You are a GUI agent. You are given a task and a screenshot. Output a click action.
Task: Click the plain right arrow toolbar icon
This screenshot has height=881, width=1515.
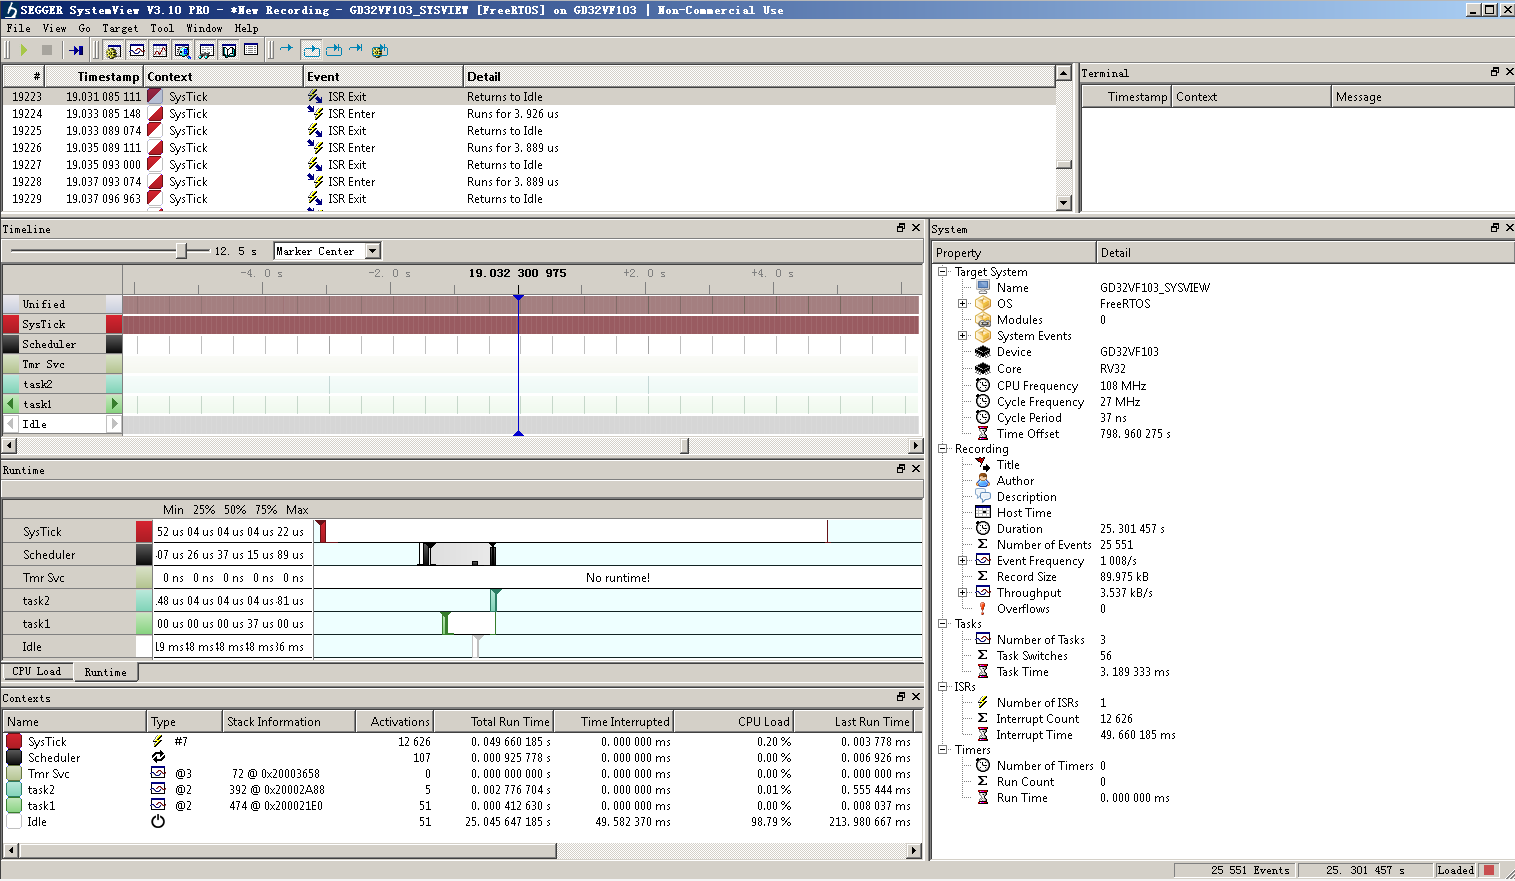point(287,49)
